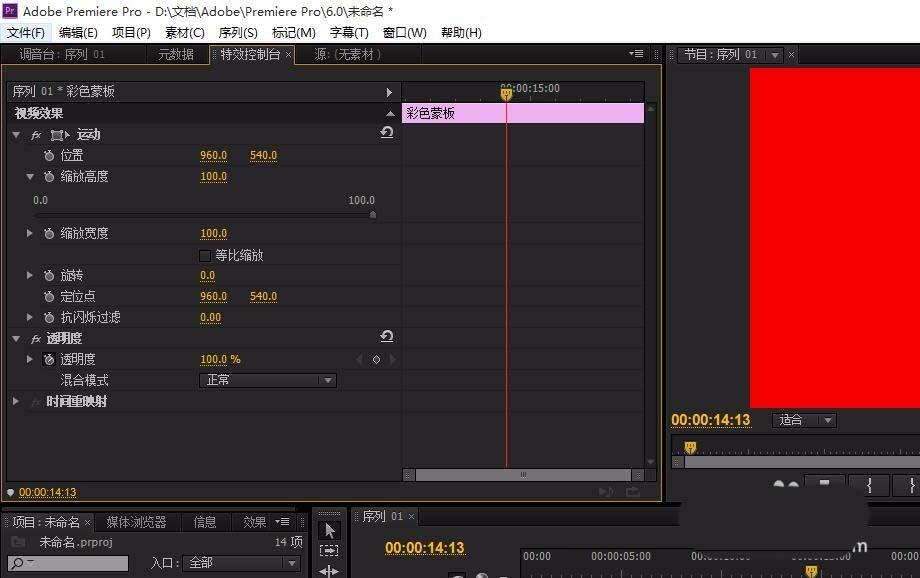Viewport: 920px width, 578px height.
Task: Click the program monitor timecode 00:00:14:13
Action: [x=710, y=420]
